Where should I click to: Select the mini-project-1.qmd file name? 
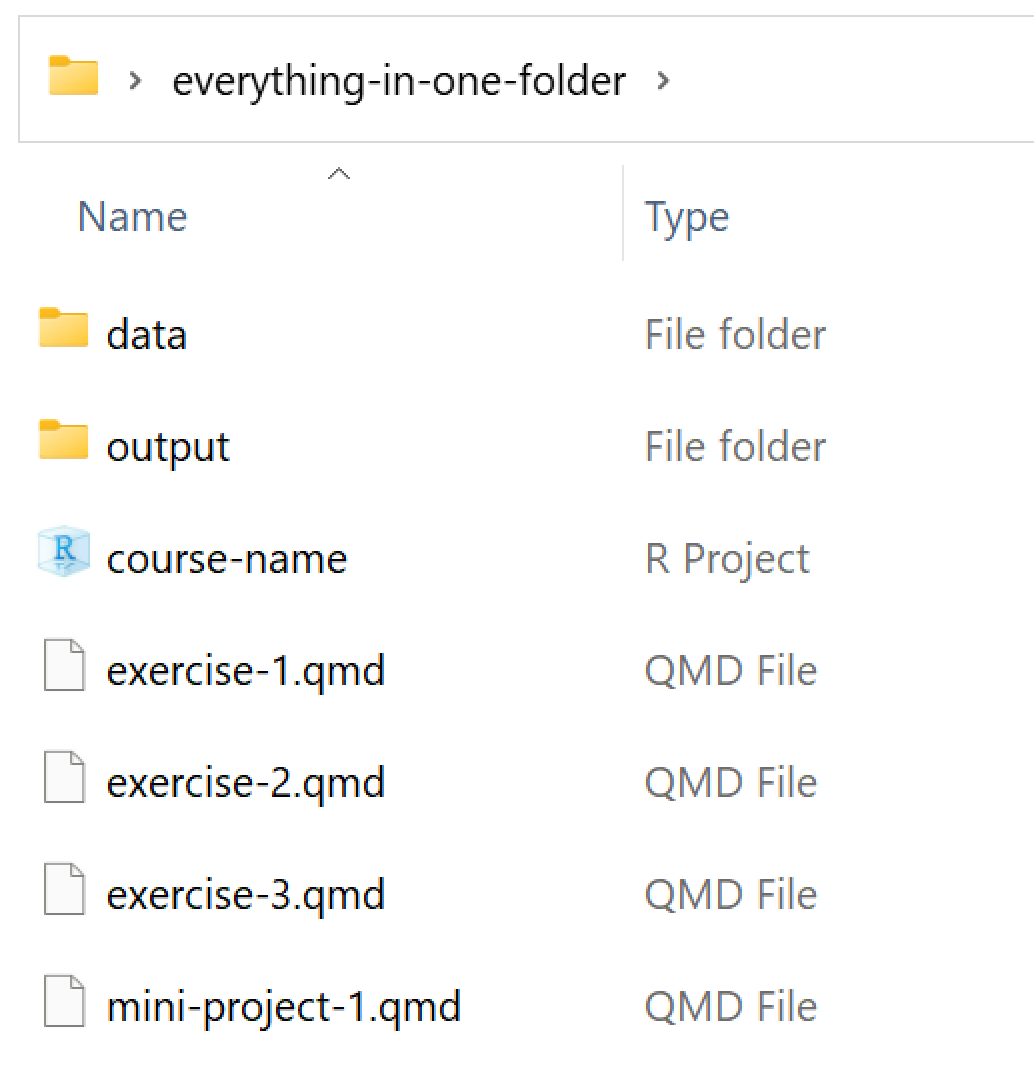click(283, 1006)
